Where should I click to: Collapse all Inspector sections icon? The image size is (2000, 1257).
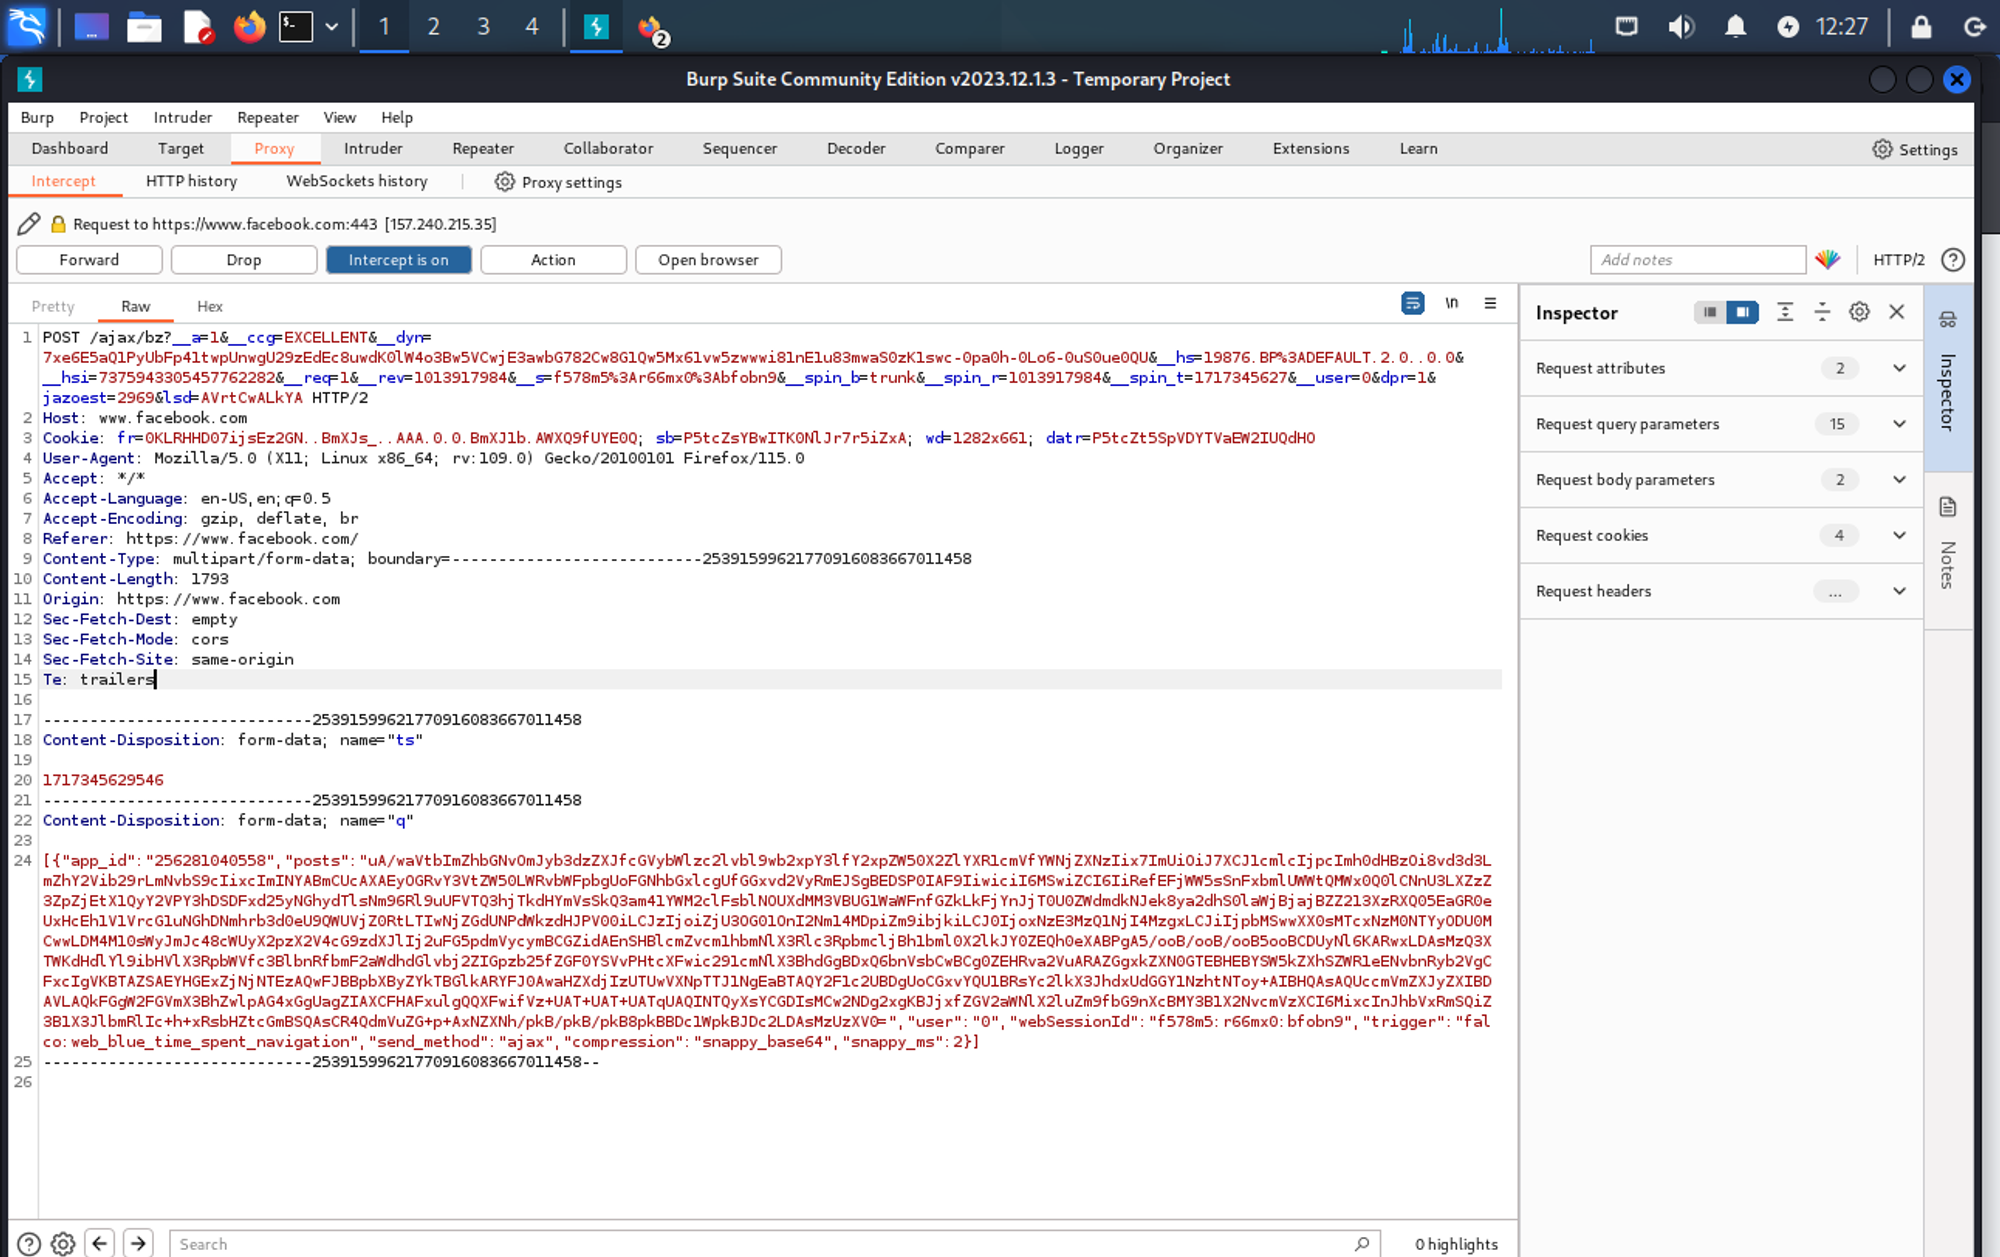pyautogui.click(x=1822, y=312)
